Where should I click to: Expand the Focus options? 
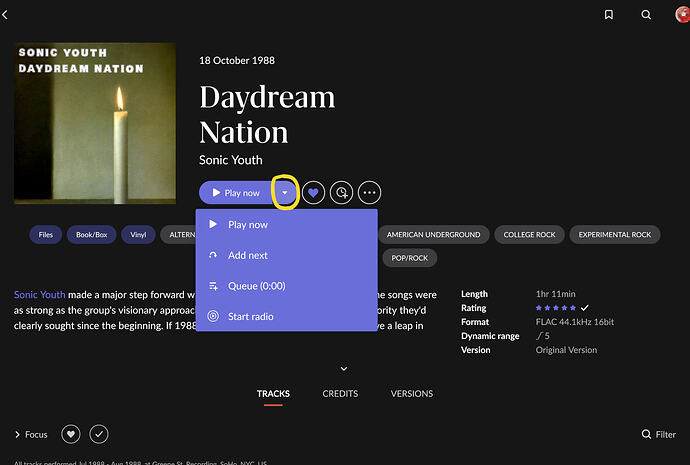pyautogui.click(x=31, y=435)
